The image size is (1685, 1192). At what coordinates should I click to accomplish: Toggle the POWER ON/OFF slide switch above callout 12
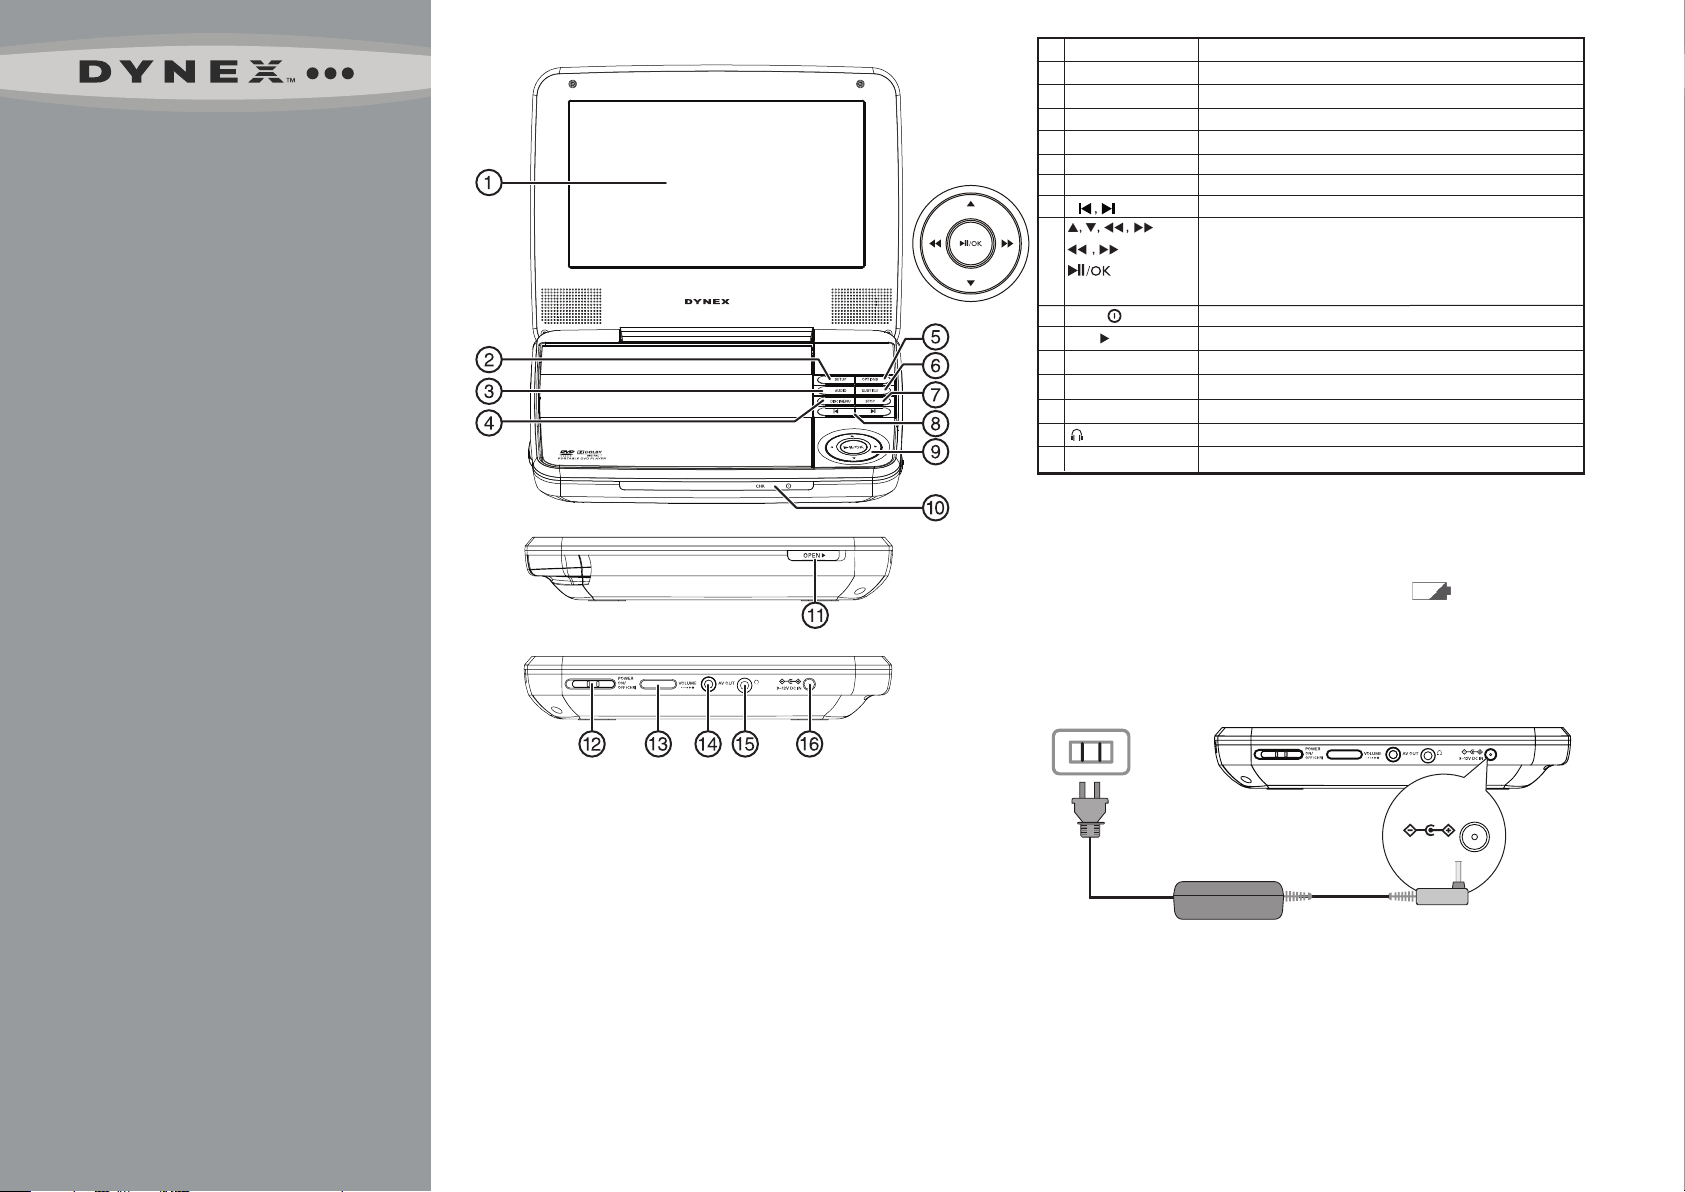click(591, 685)
